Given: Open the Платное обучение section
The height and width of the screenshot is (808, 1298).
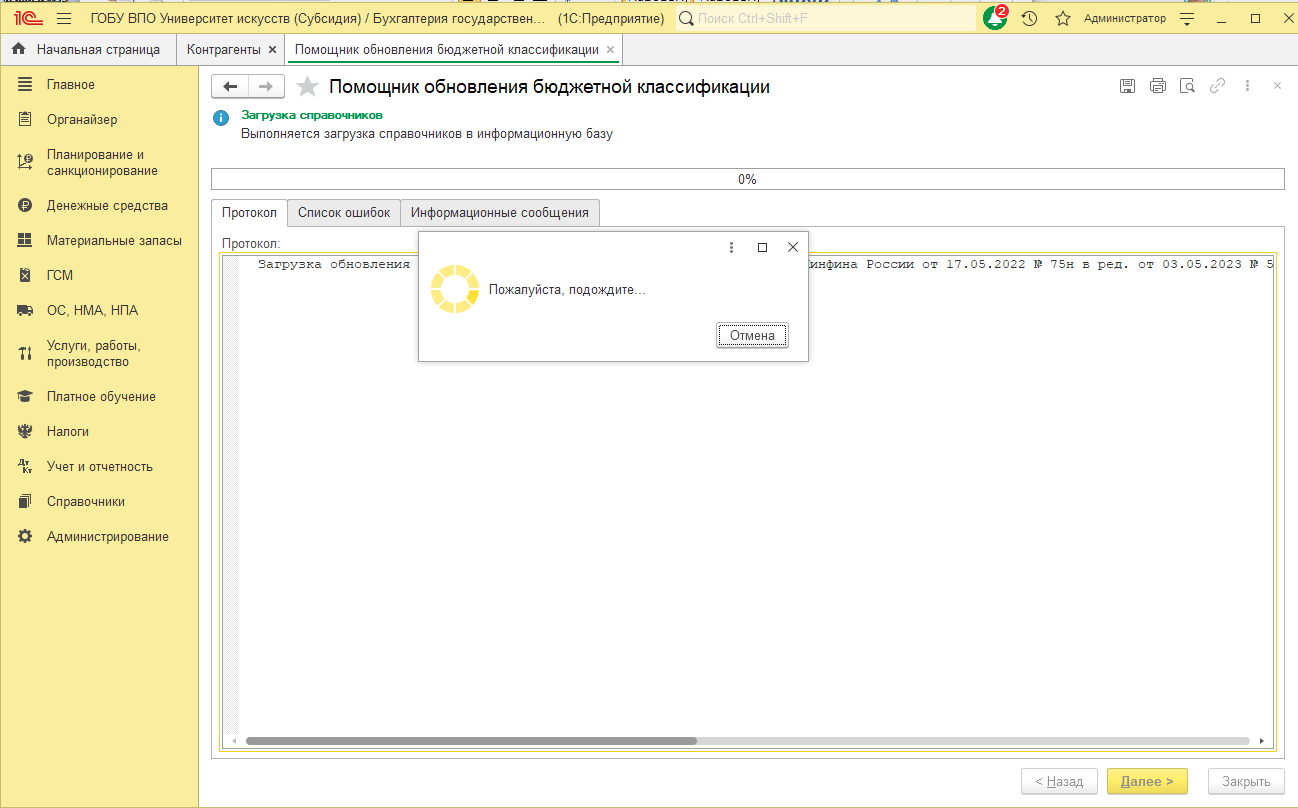Looking at the screenshot, I should pos(99,397).
